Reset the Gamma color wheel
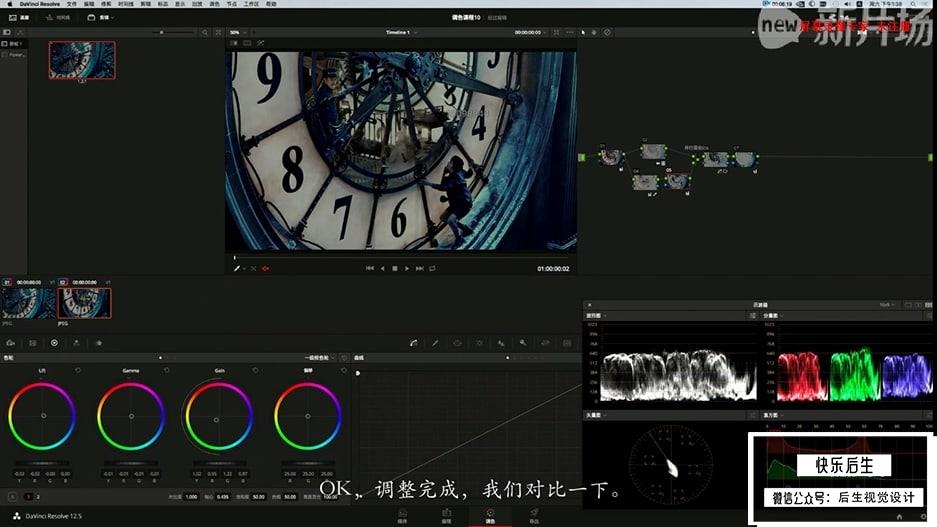 tap(167, 370)
